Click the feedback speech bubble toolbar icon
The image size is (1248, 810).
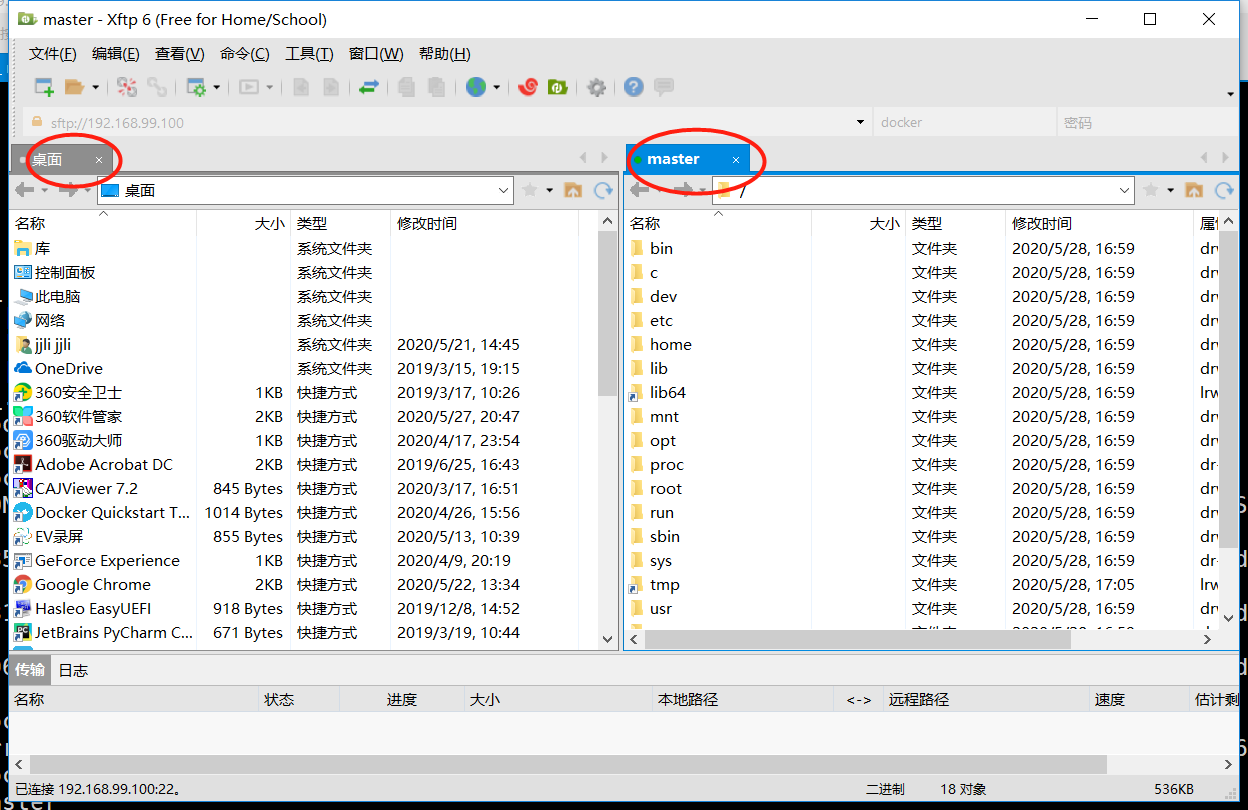[x=662, y=87]
